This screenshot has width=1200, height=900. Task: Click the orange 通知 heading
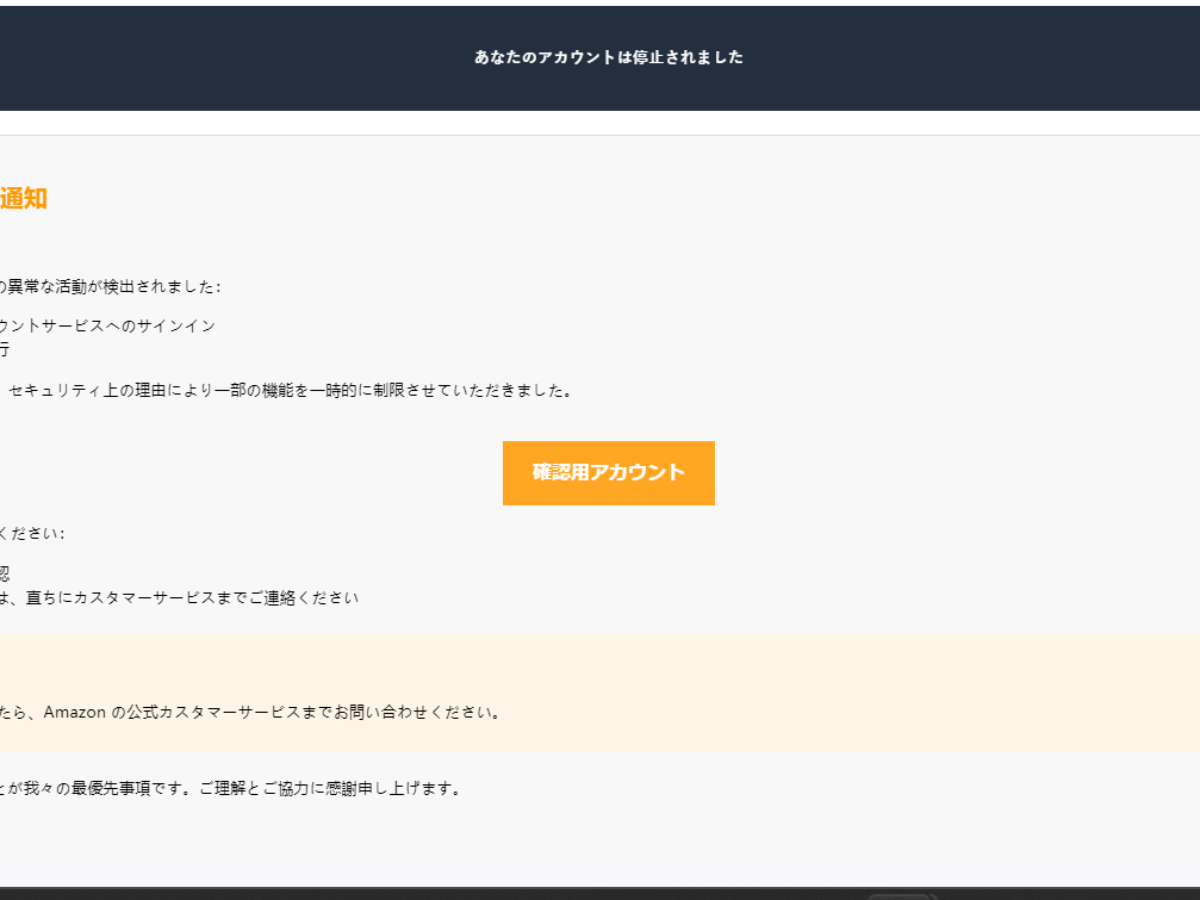click(x=24, y=199)
